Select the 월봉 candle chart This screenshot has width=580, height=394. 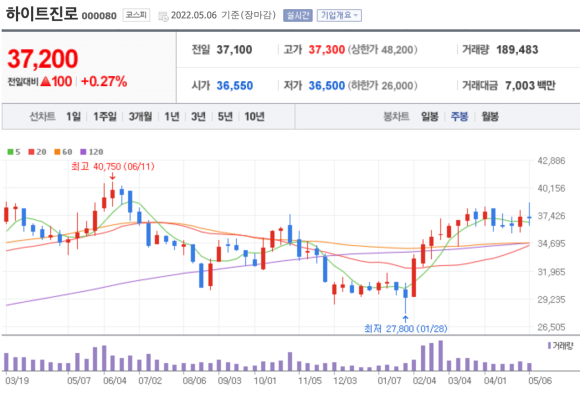pyautogui.click(x=490, y=117)
